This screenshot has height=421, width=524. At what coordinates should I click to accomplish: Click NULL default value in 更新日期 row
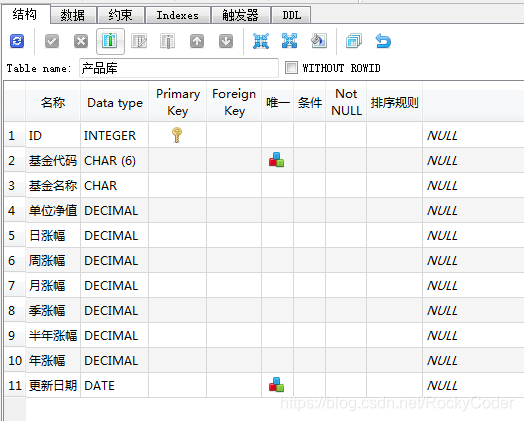473,385
